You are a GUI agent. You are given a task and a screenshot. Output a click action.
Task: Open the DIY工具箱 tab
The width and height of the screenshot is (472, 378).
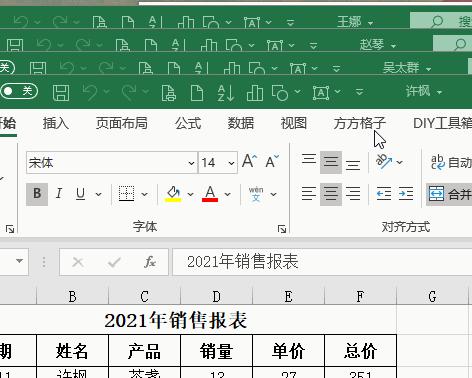pyautogui.click(x=442, y=123)
